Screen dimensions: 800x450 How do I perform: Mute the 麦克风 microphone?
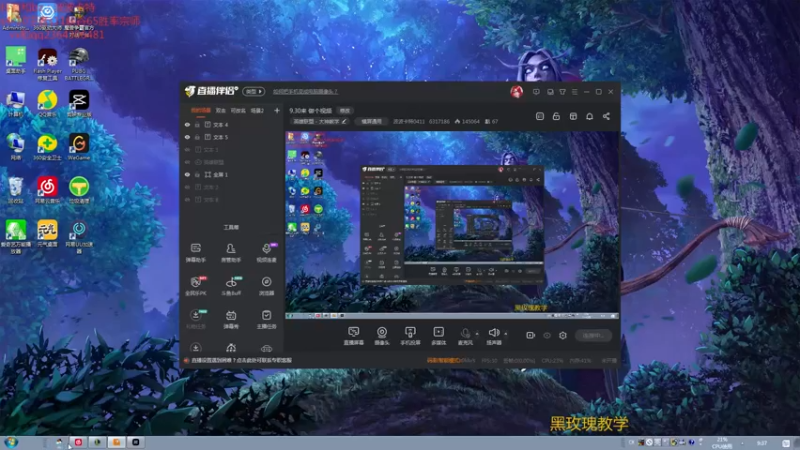[x=465, y=336]
